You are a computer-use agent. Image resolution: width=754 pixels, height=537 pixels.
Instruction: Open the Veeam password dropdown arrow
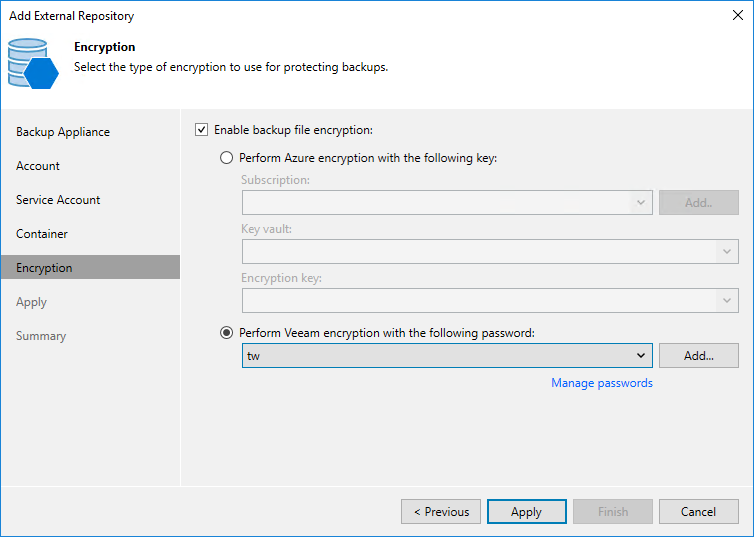pos(640,356)
